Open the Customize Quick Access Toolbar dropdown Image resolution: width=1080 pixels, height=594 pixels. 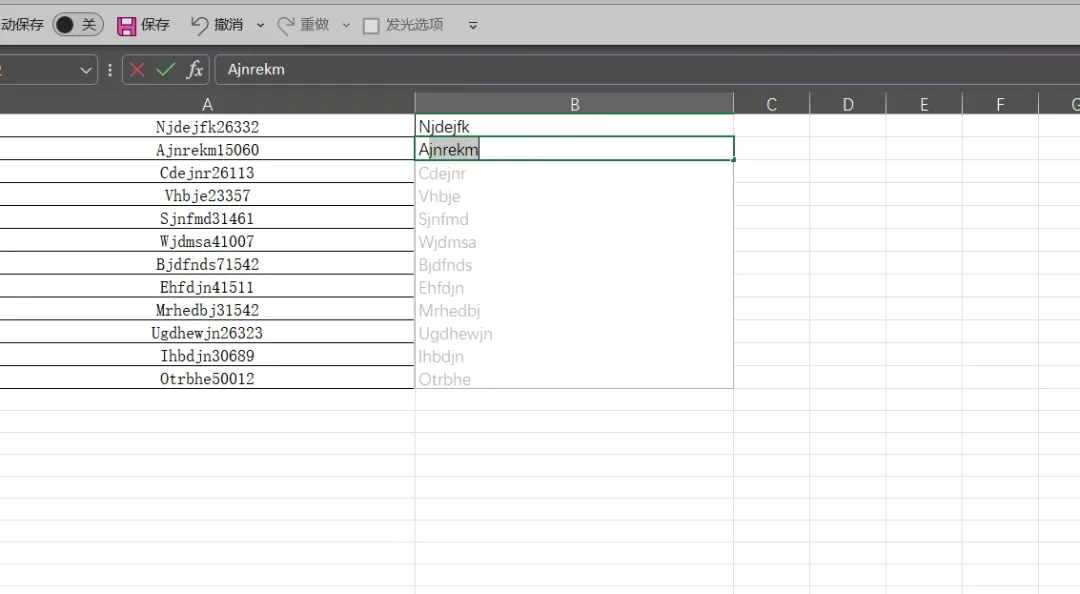(473, 25)
